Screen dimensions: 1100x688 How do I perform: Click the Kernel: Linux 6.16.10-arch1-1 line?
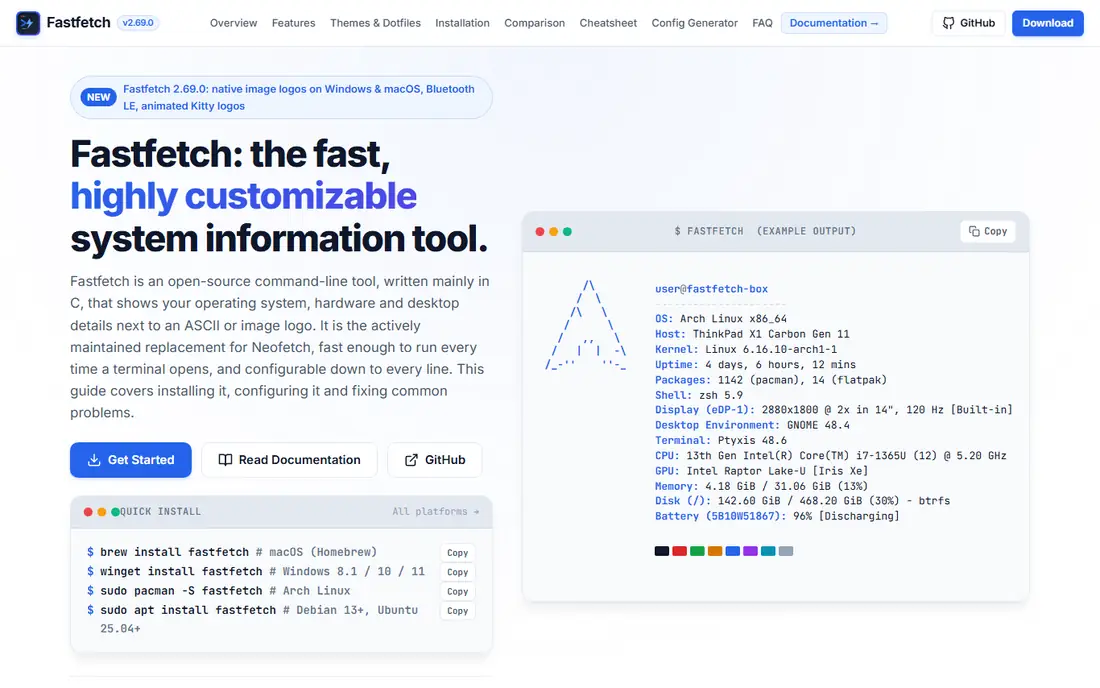coord(746,349)
